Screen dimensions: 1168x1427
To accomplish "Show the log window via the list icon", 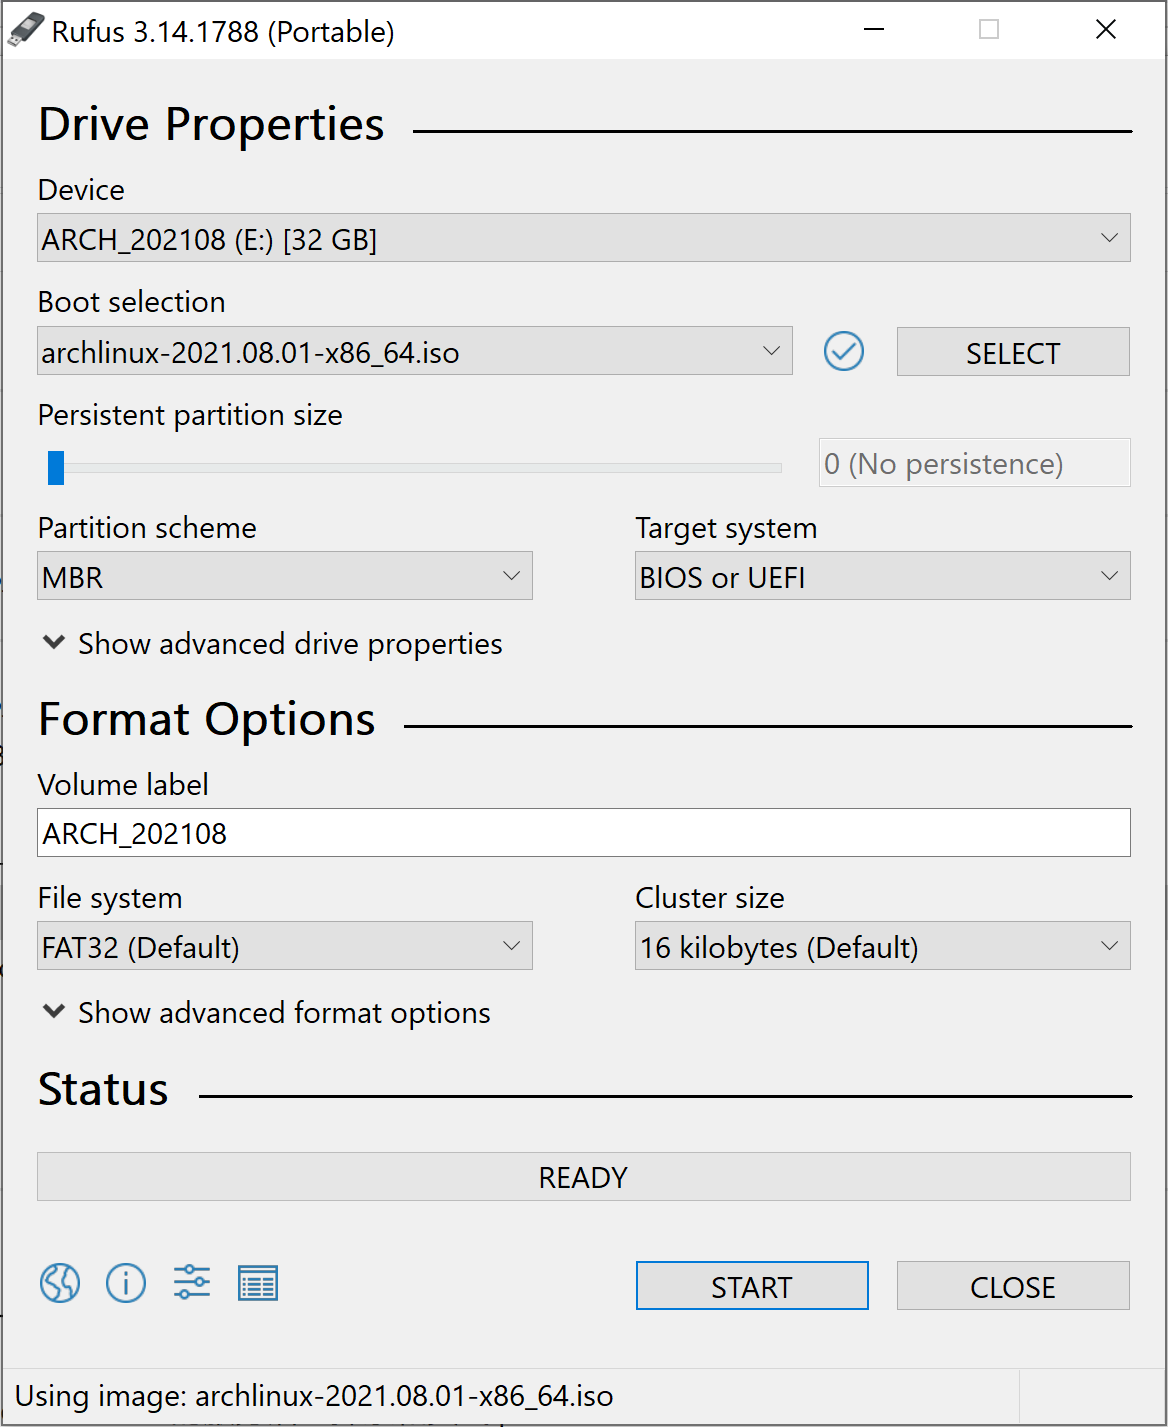I will [257, 1283].
